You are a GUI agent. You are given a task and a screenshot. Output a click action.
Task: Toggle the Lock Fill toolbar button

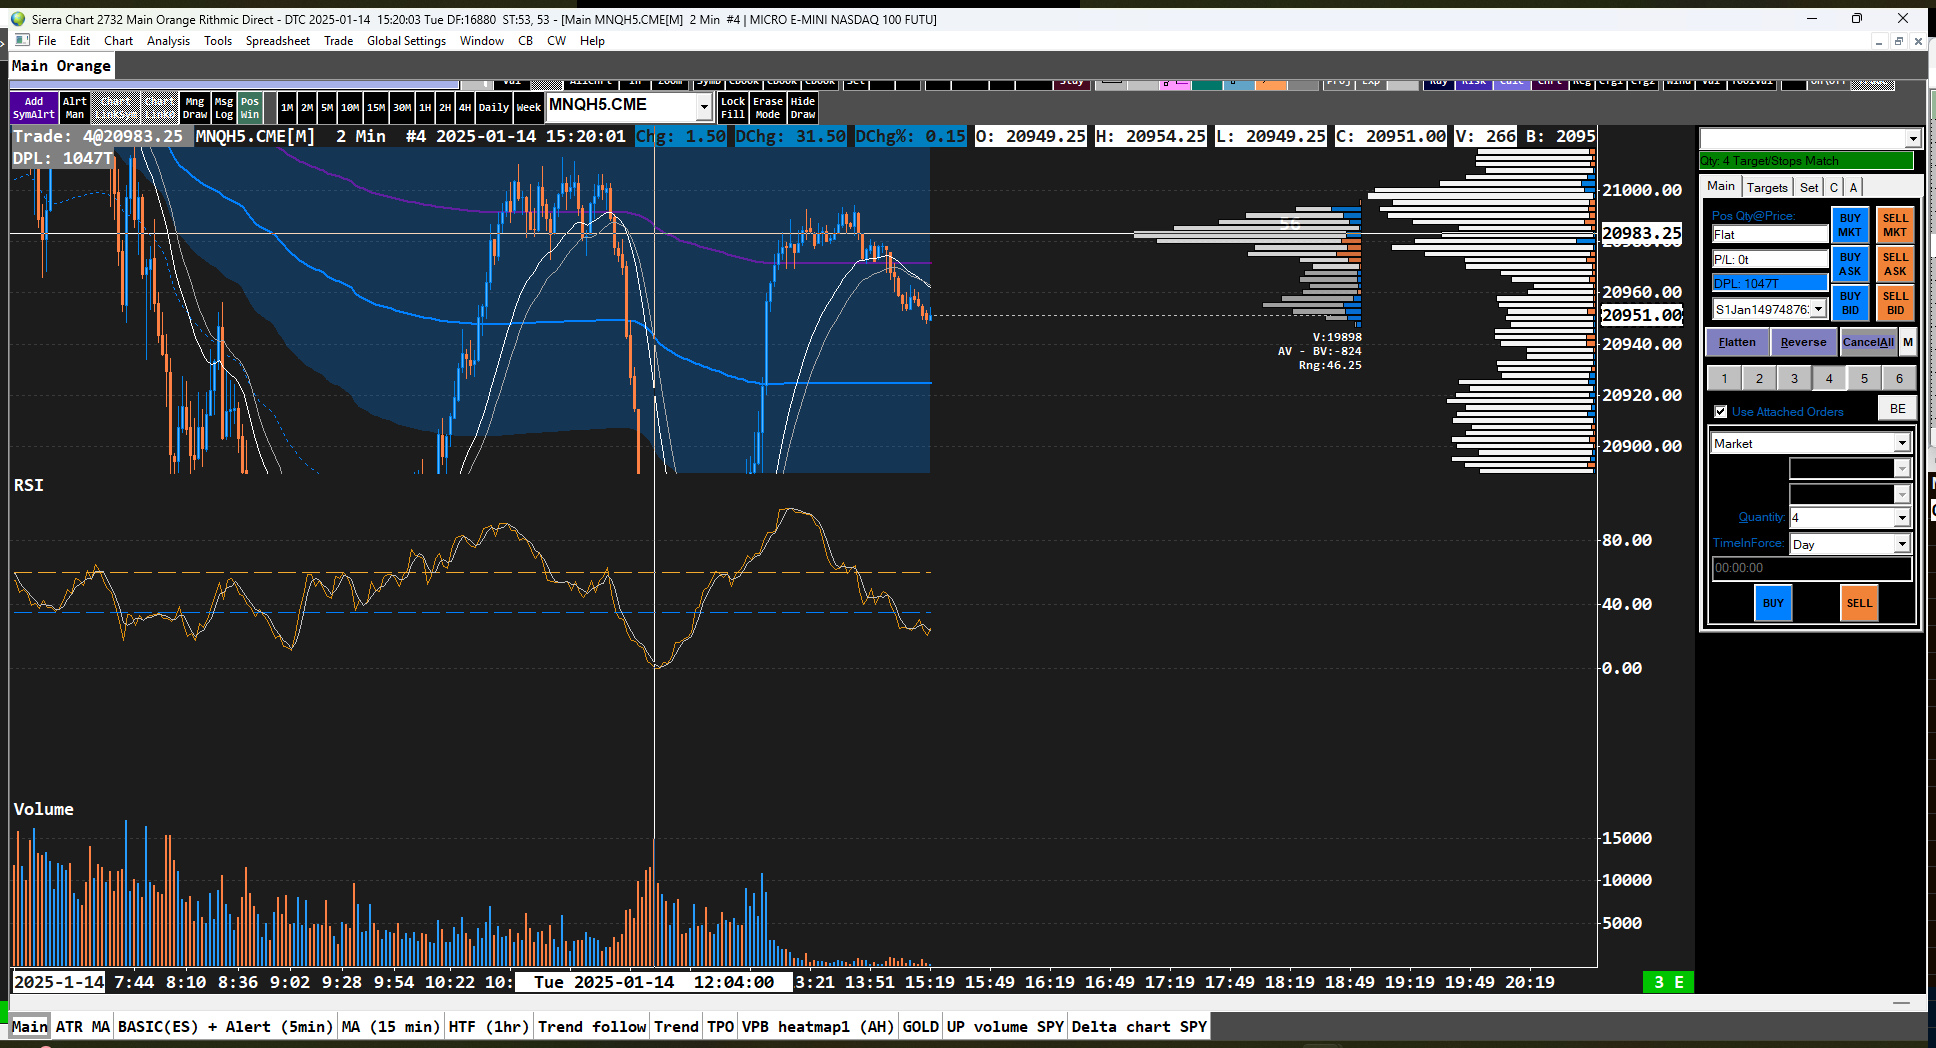pyautogui.click(x=733, y=108)
